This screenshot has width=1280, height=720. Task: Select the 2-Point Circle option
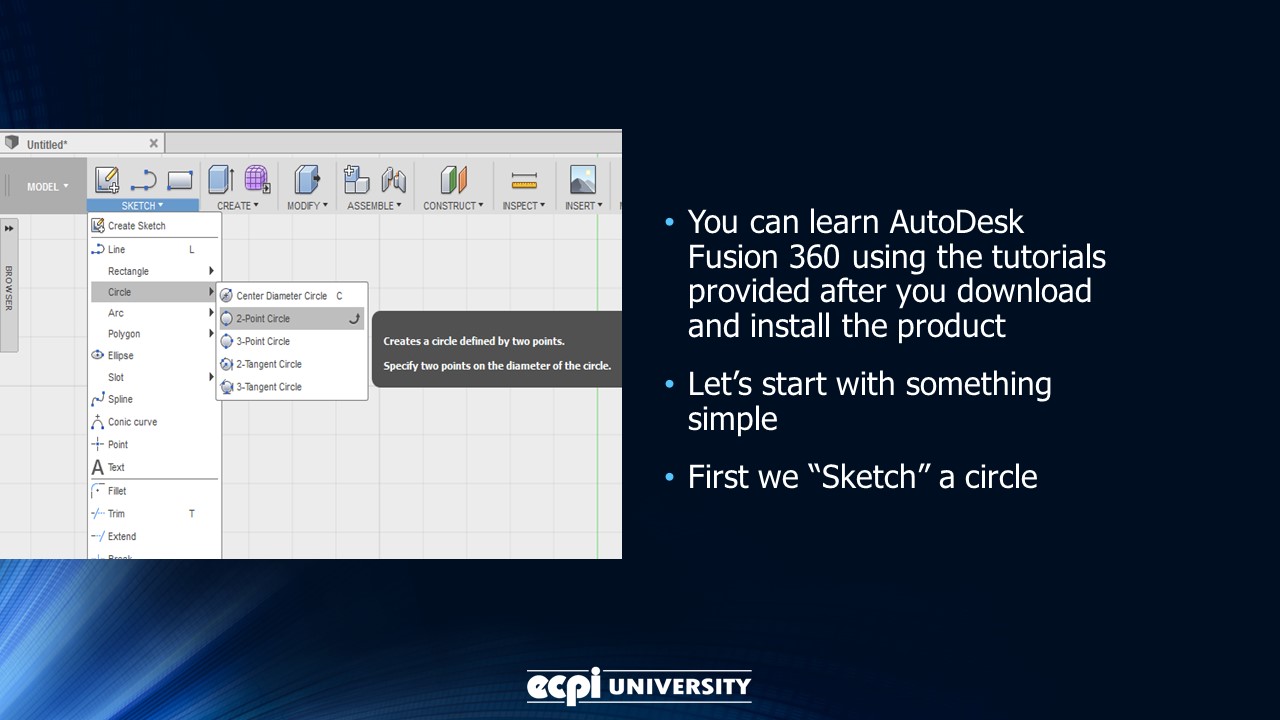[x=265, y=318]
